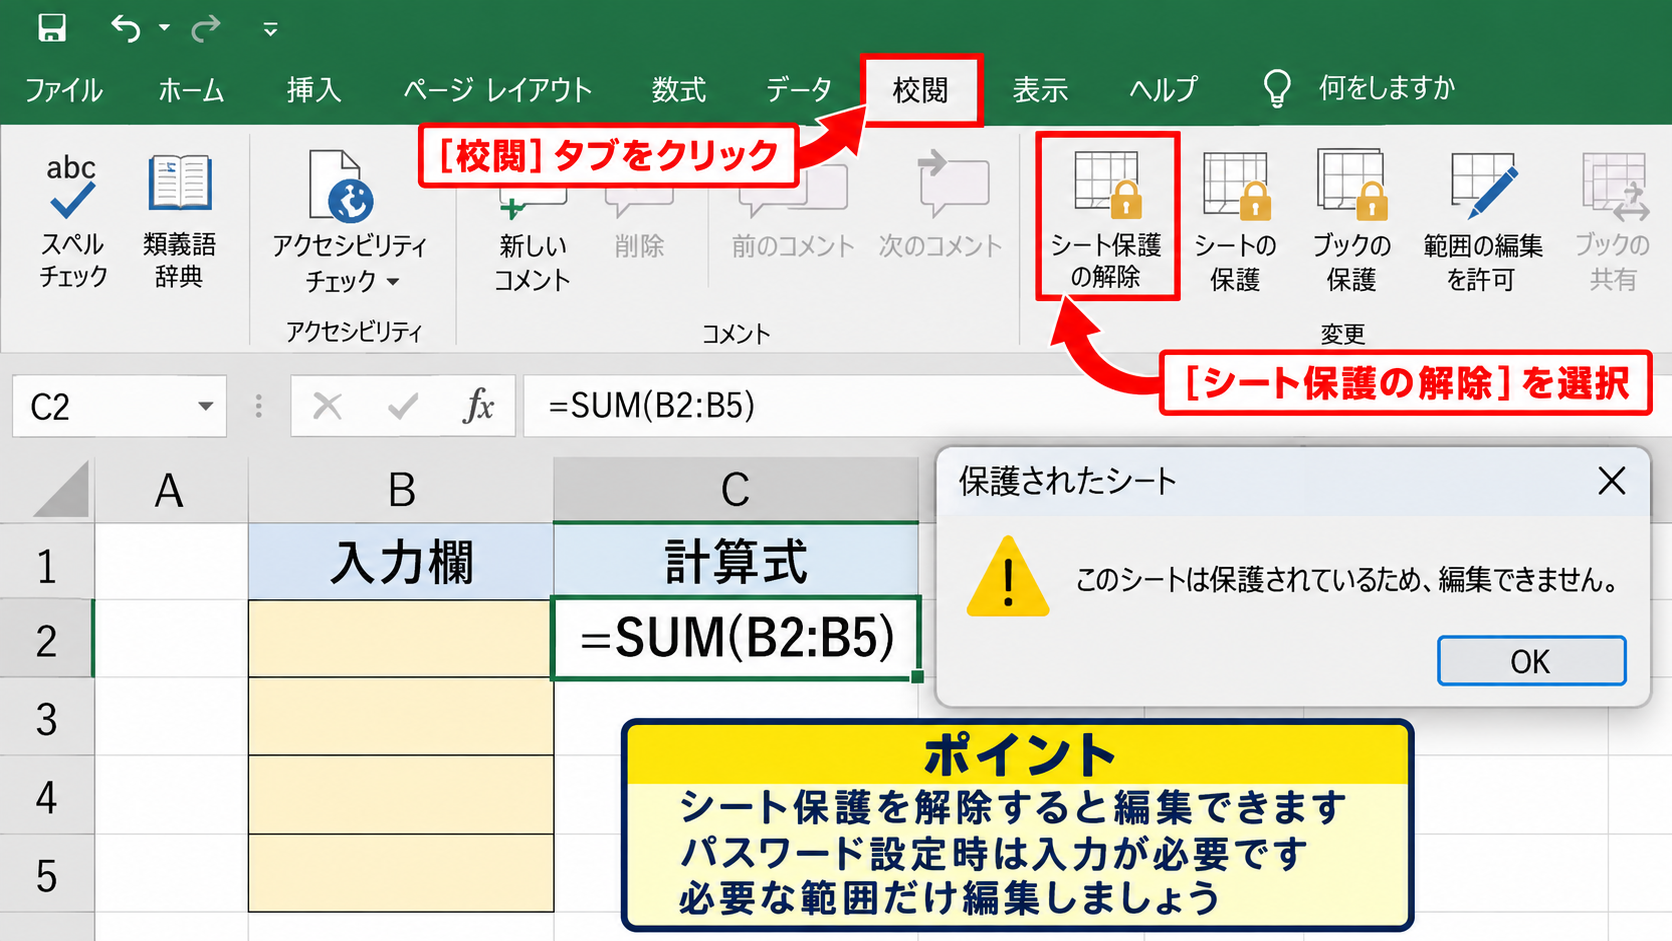Screen dimensions: 1672x941
Task: Click the Select All corner triangle
Action: (60, 489)
